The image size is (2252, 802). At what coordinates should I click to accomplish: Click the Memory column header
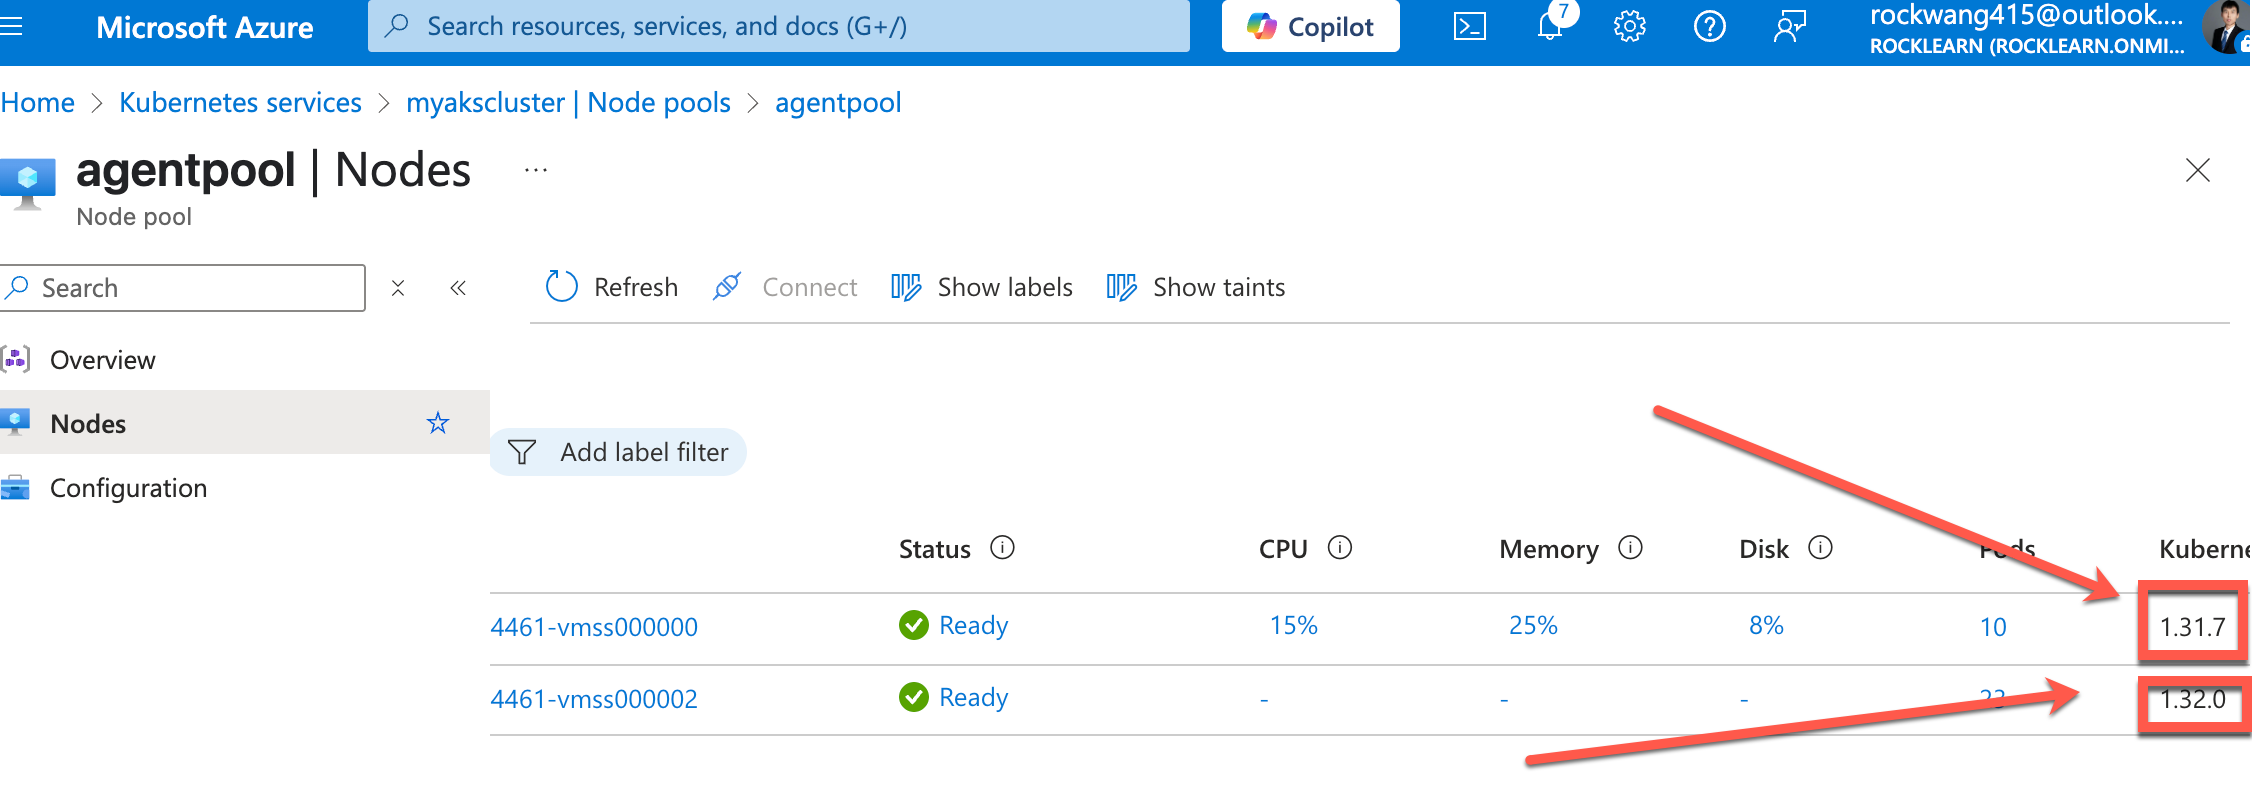[1549, 549]
